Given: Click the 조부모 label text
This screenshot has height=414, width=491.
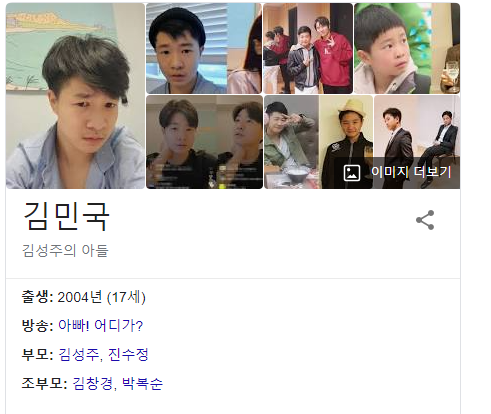Looking at the screenshot, I should coord(45,383).
